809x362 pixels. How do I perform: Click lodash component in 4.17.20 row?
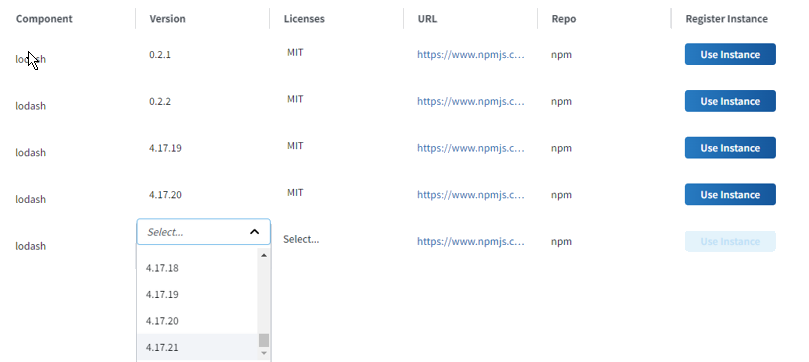pos(30,199)
